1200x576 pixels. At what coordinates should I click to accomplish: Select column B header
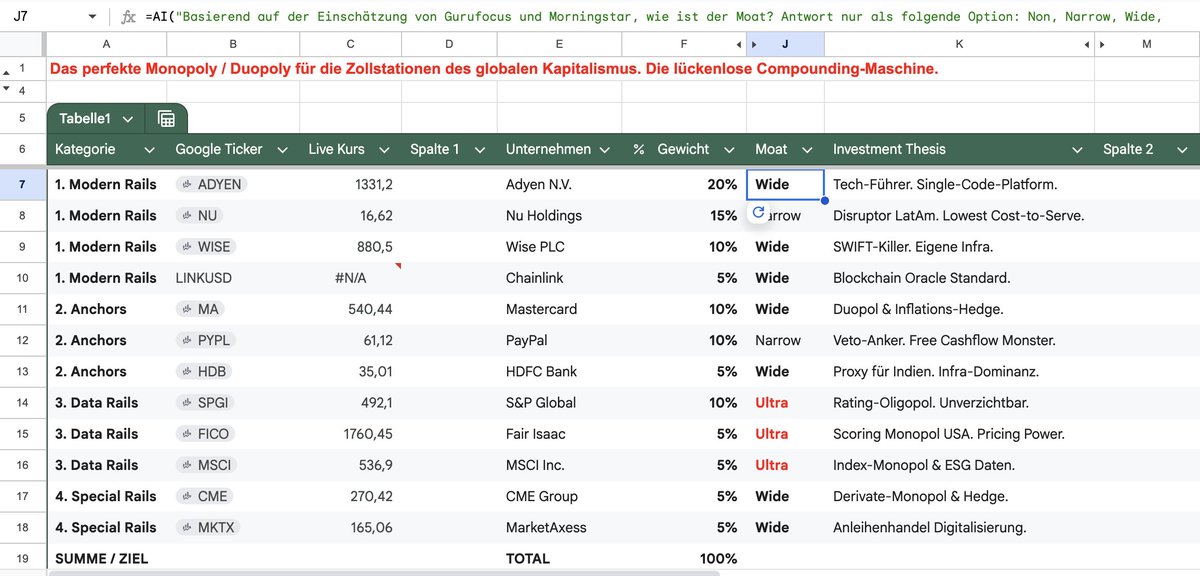pyautogui.click(x=233, y=44)
